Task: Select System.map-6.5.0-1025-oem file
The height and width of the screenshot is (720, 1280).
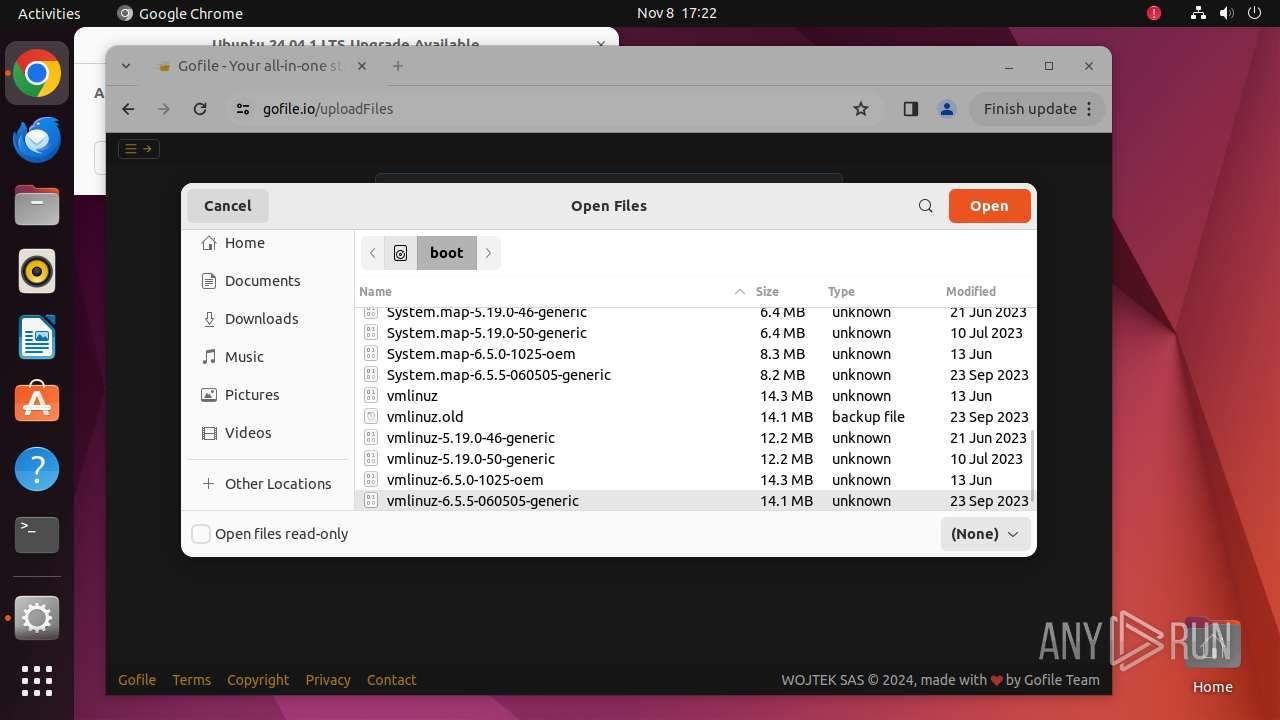Action: point(695,354)
